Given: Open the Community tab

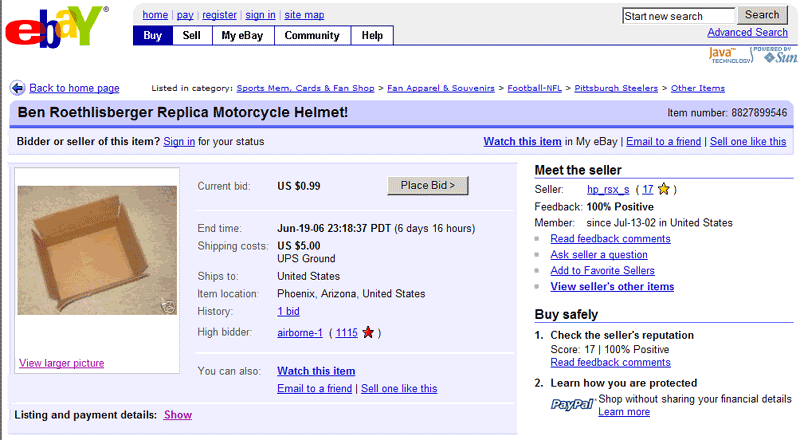Looking at the screenshot, I should tap(312, 36).
